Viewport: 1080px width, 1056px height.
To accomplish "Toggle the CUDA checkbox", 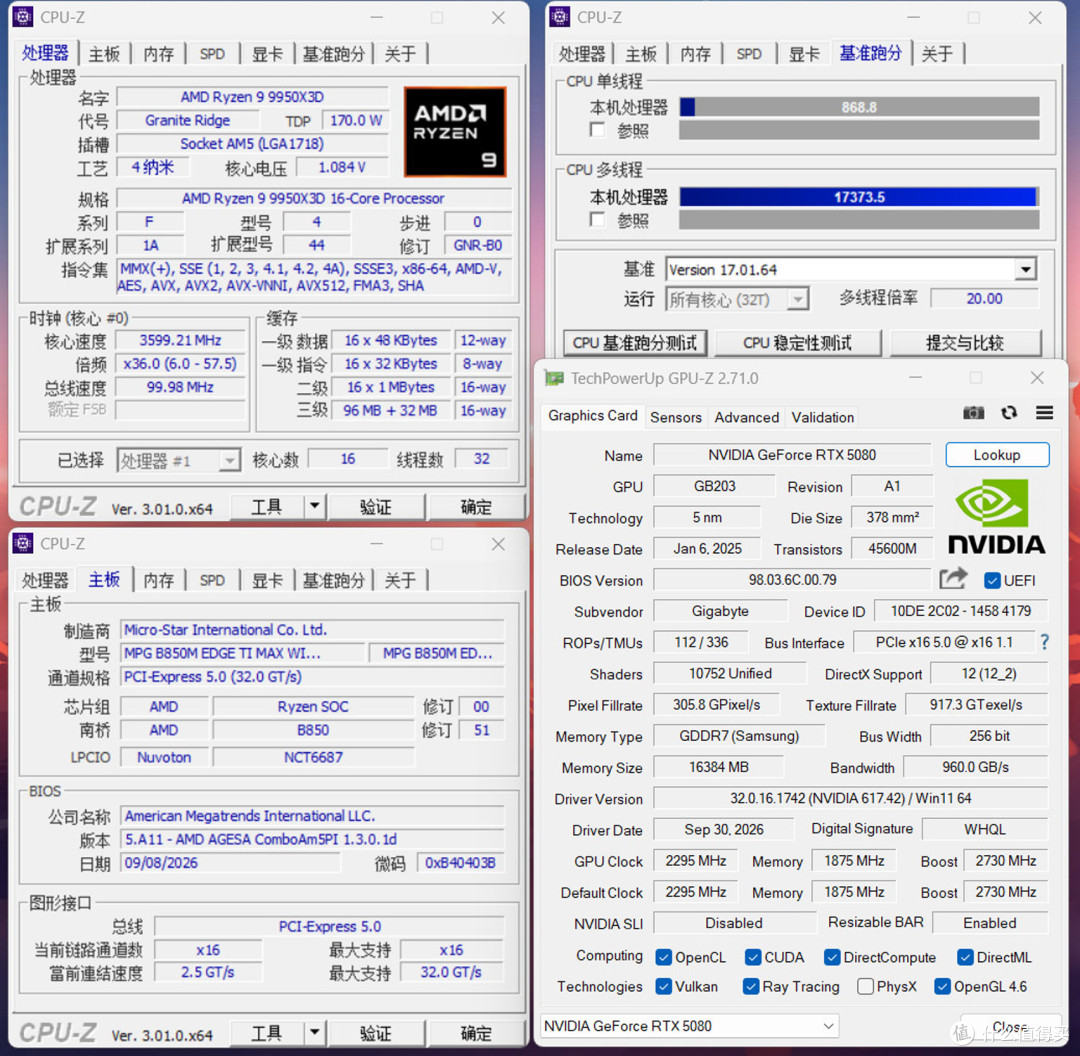I will (753, 957).
